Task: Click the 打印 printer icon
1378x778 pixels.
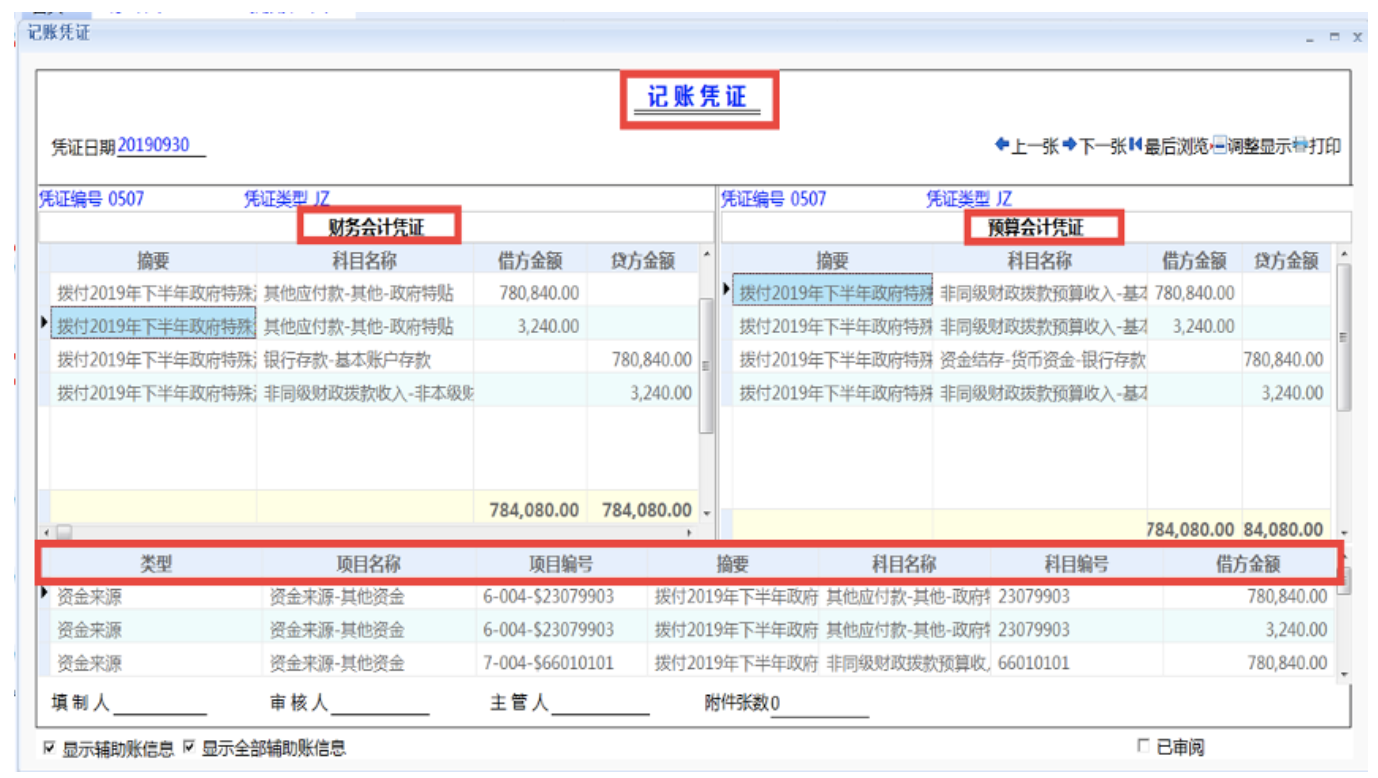Action: click(x=1300, y=146)
